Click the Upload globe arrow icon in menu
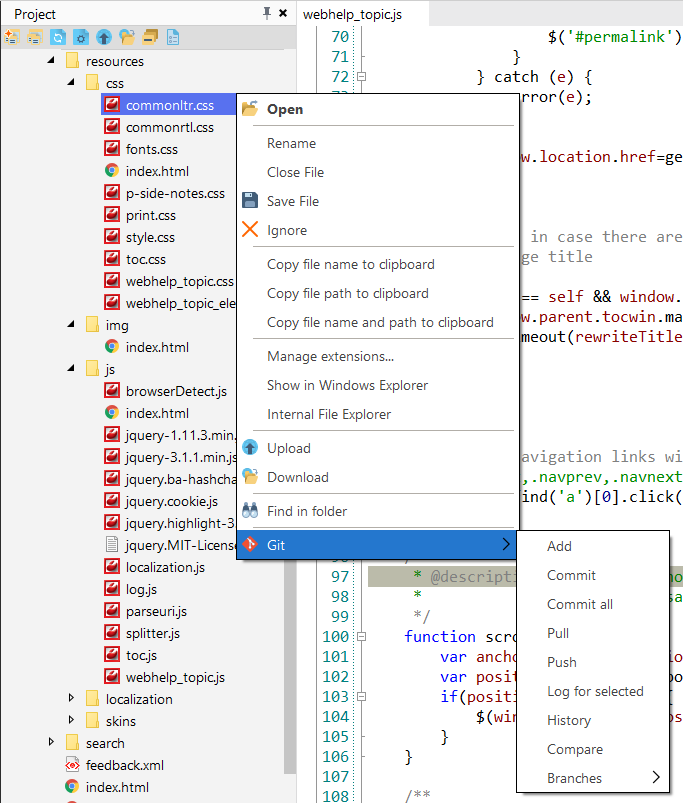Screen dimensions: 683x803 [x=250, y=448]
